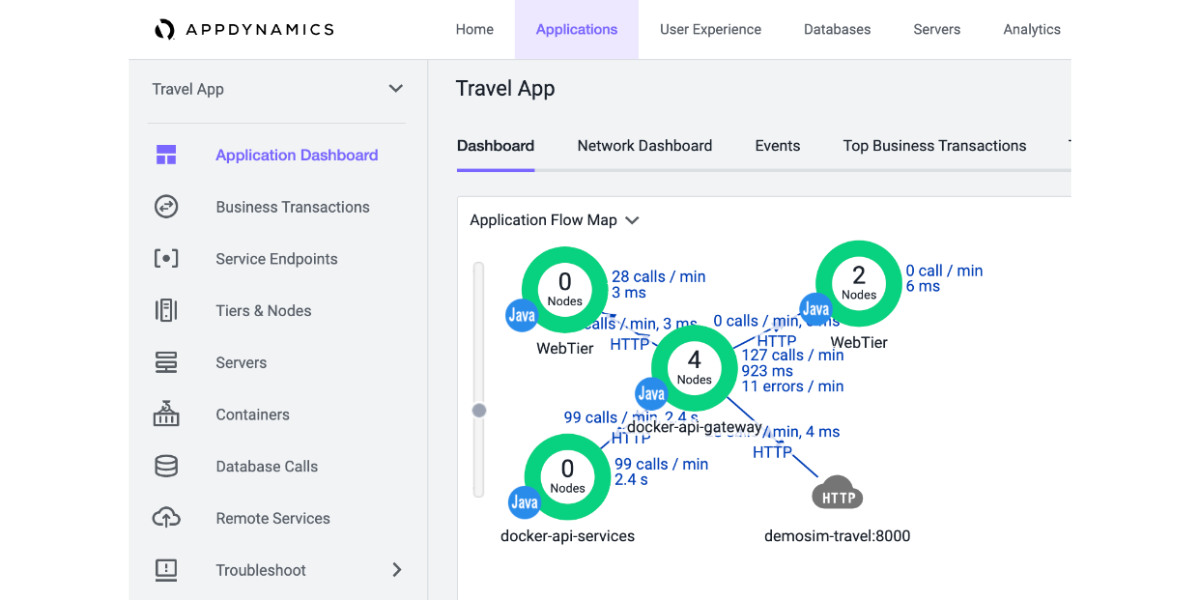Screen dimensions: 1200x600
Task: Click the 'docker-api-services' label
Action: coord(568,536)
